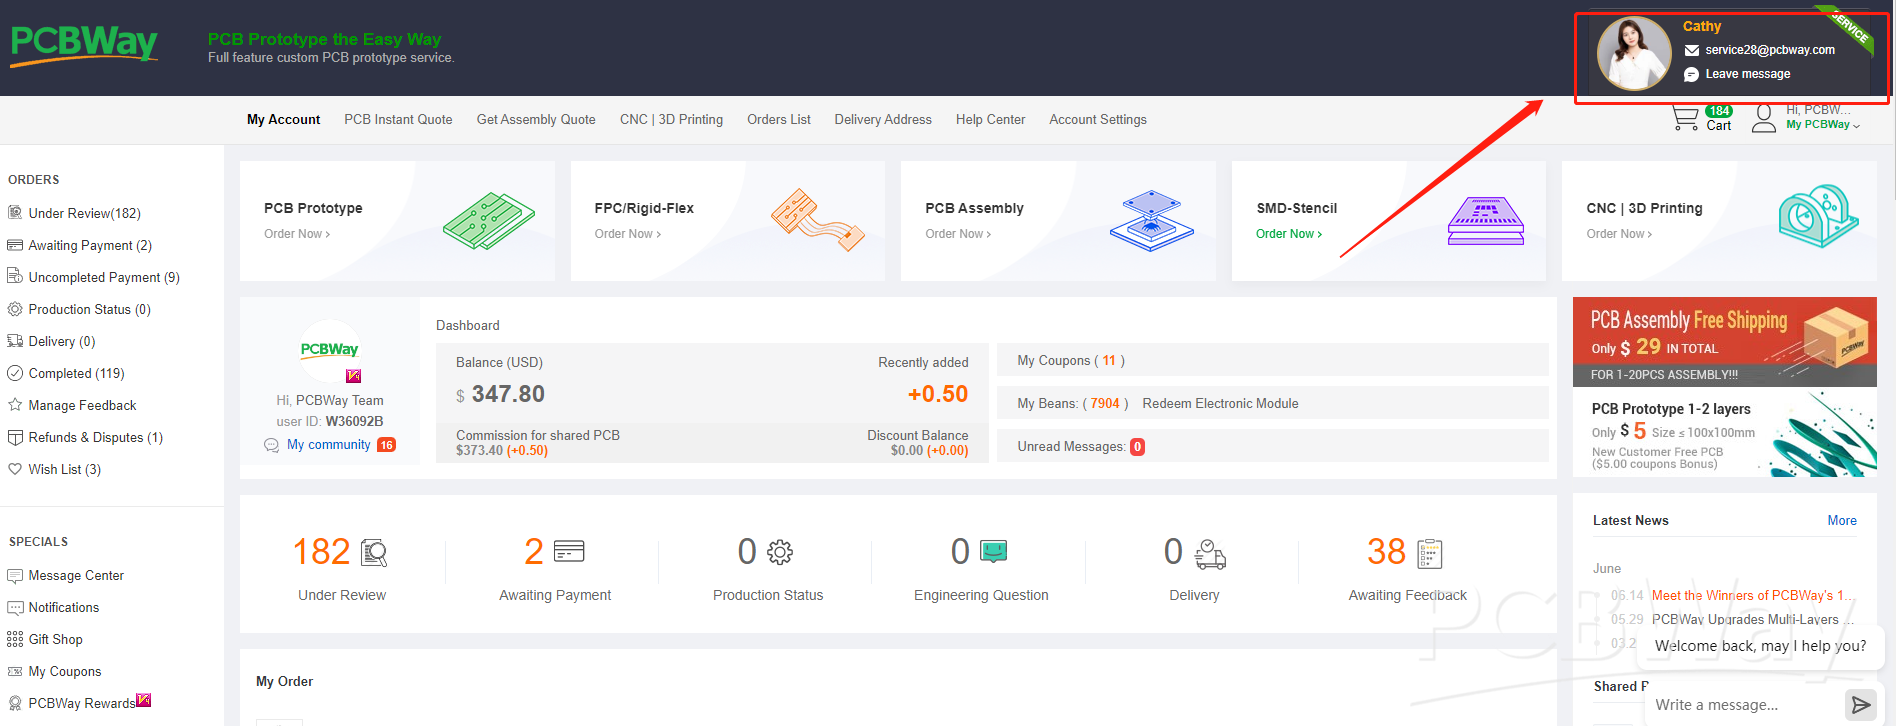Click PCB Assembly Free Shipping banner

[1725, 342]
